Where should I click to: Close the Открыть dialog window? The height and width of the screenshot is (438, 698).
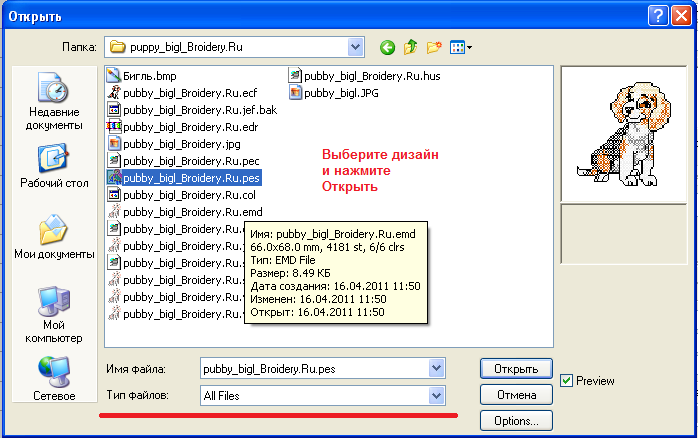click(682, 16)
